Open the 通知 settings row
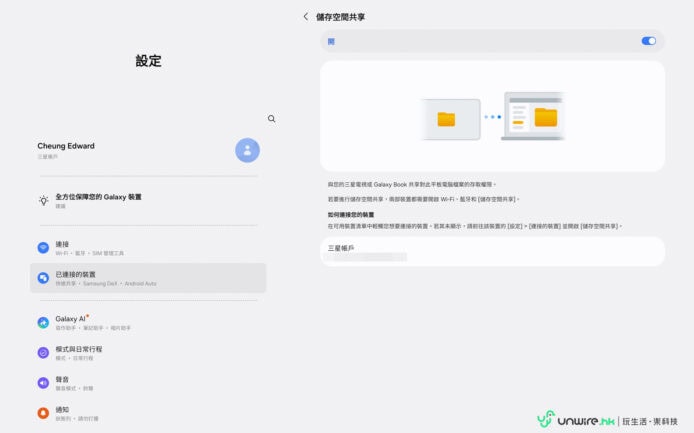Image resolution: width=694 pixels, height=433 pixels. point(148,413)
